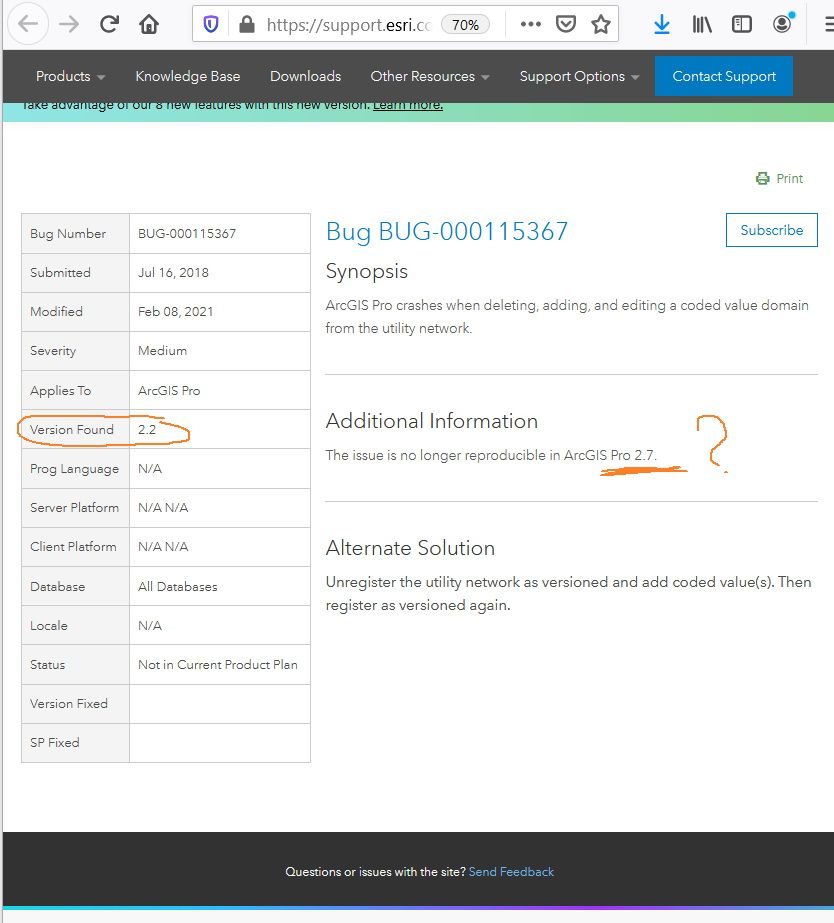Screen dimensions: 834x923
Task: Save page to Pocket
Action: [566, 24]
